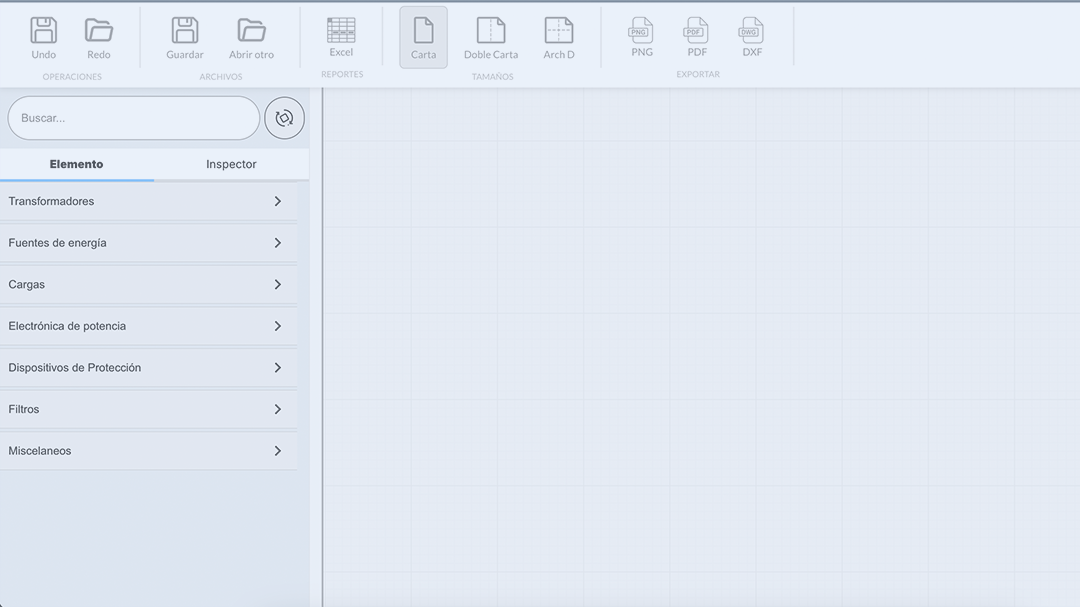Save the diagram with the Guardar icon
Screen dimensions: 1080x607
pos(185,31)
